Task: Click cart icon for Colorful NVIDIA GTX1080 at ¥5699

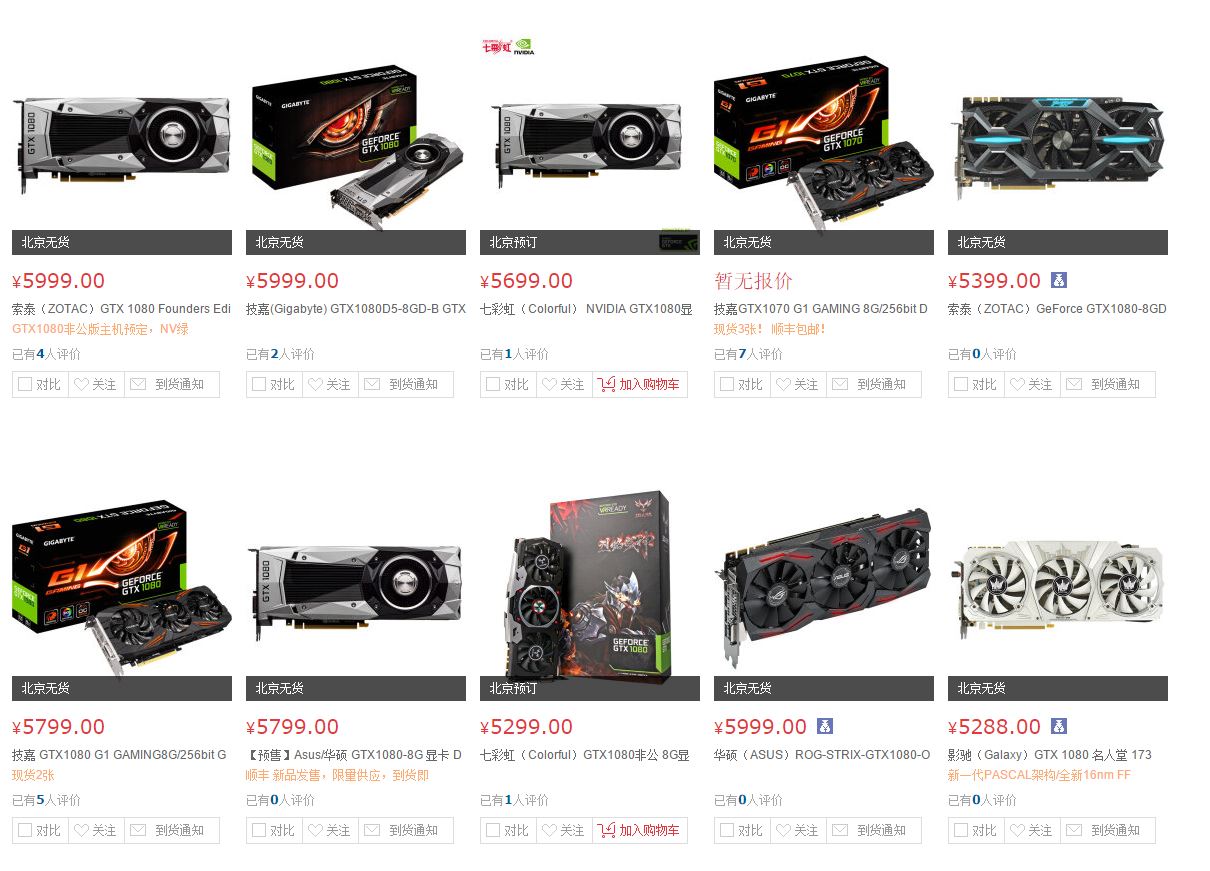Action: [606, 384]
